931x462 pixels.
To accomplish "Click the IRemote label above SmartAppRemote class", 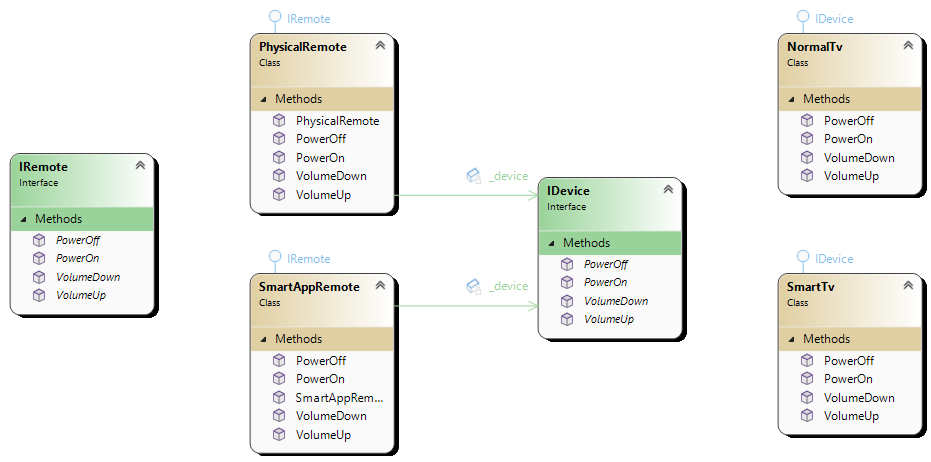I will 308,259.
